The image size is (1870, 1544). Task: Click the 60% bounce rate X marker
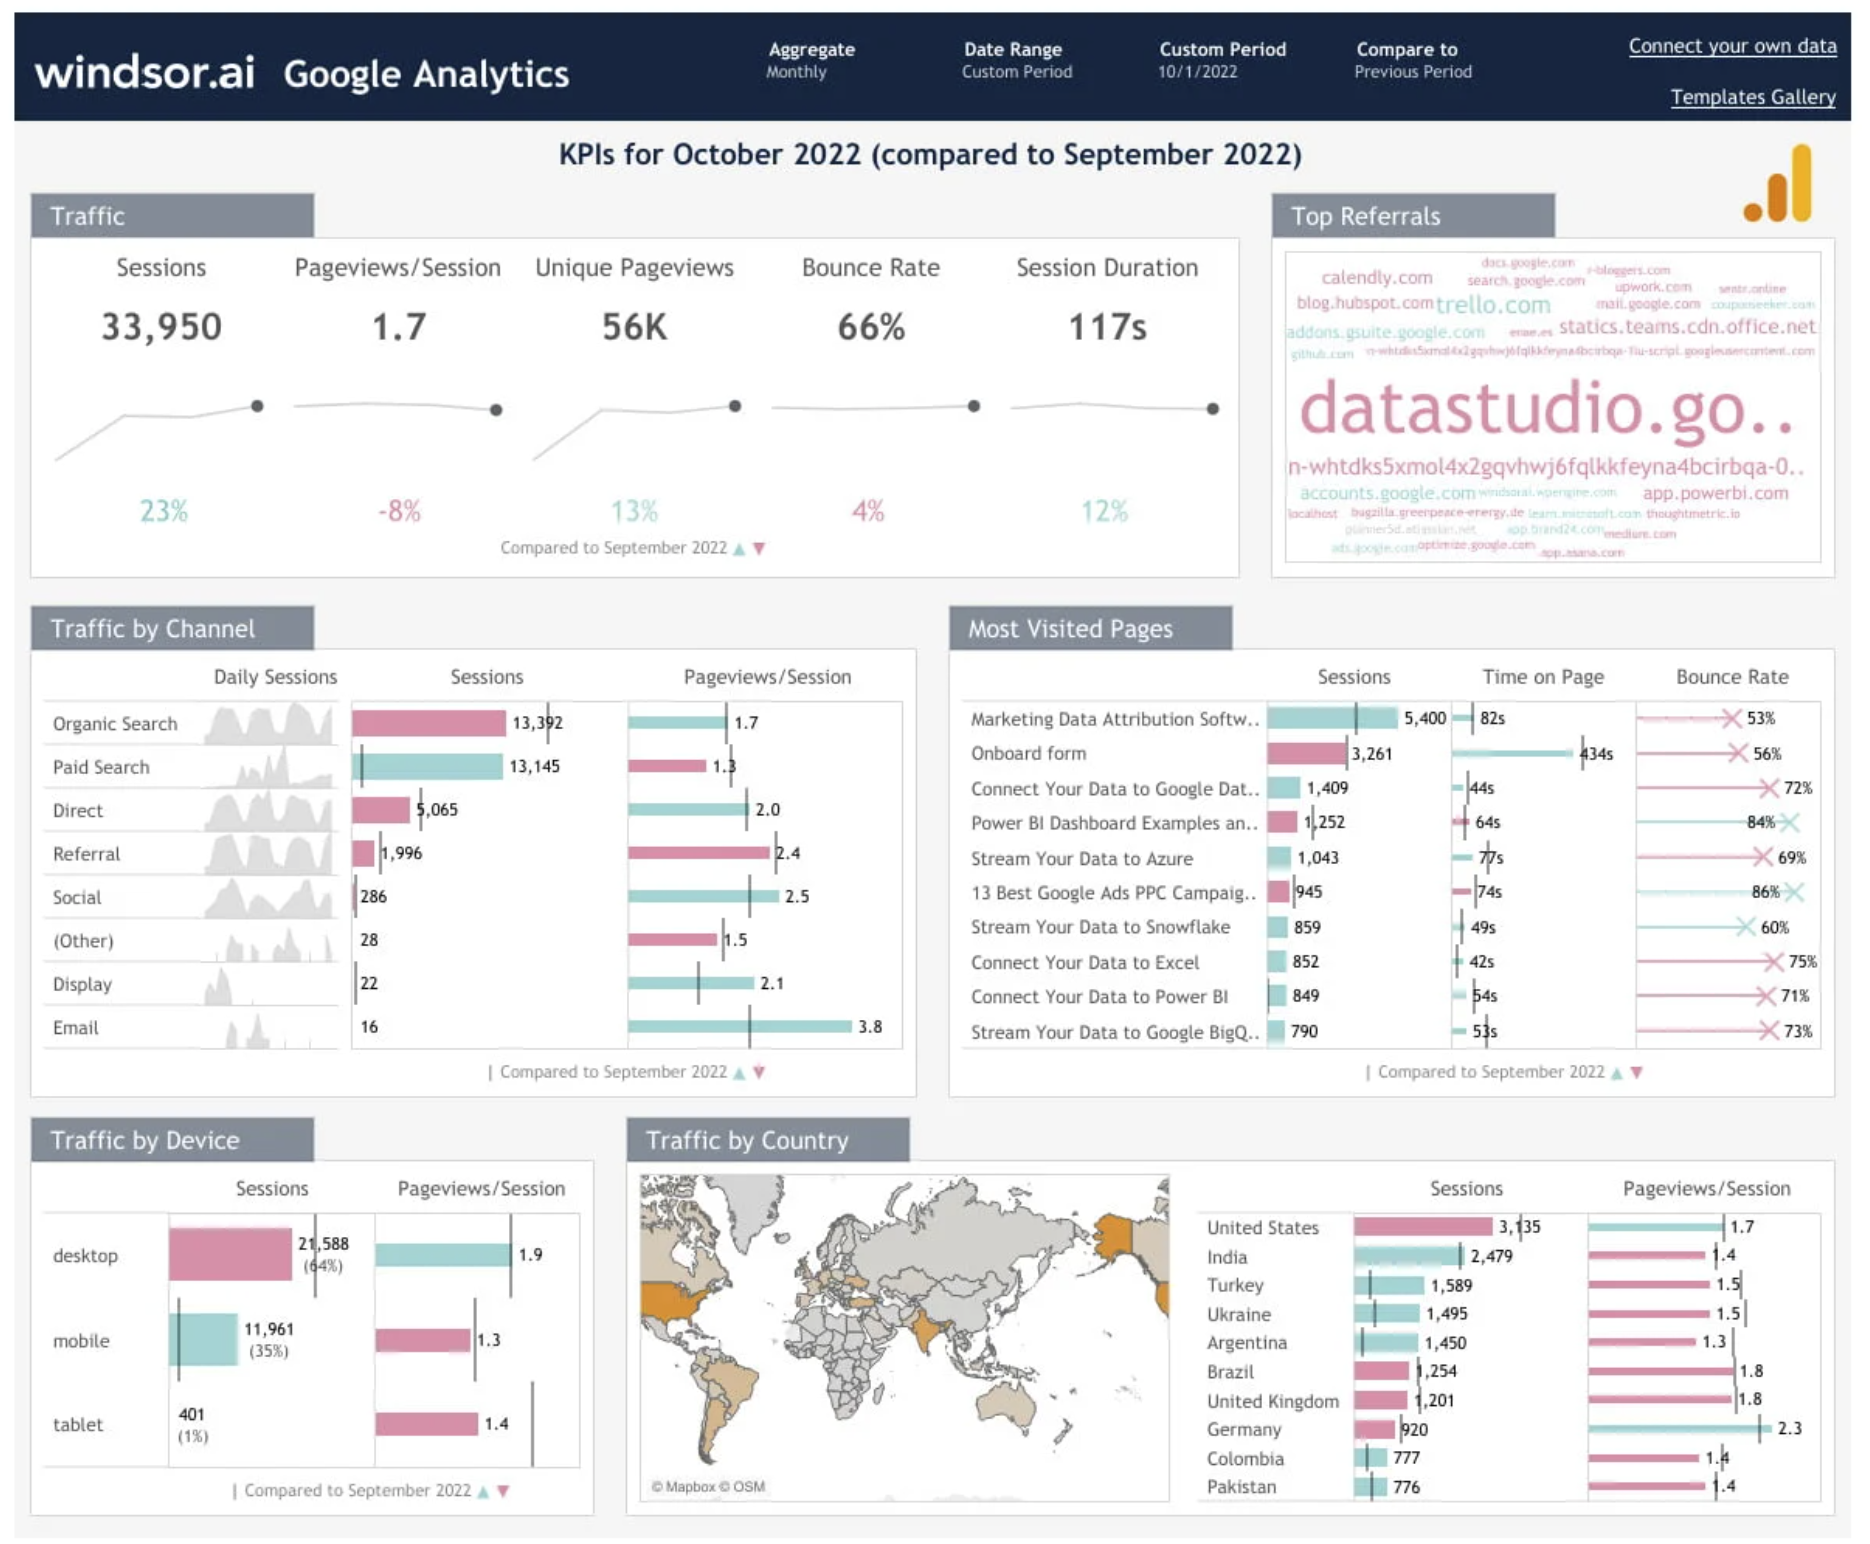(x=1745, y=927)
